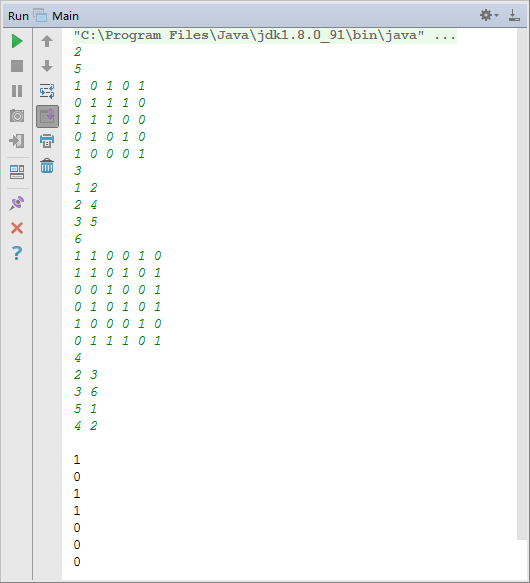530x583 pixels.
Task: Hide the Run tool window
Action: point(514,15)
